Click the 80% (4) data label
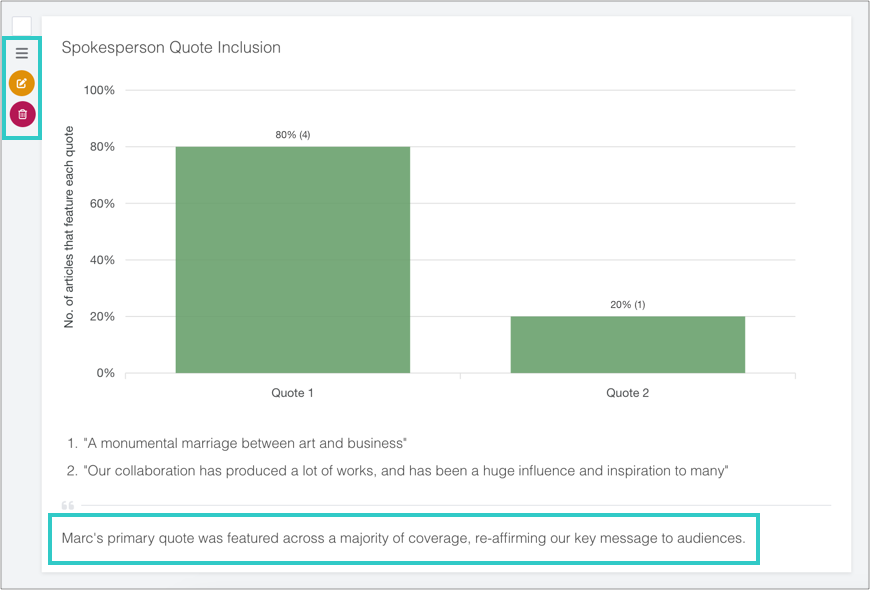Viewport: 870px width, 590px height. (x=293, y=135)
